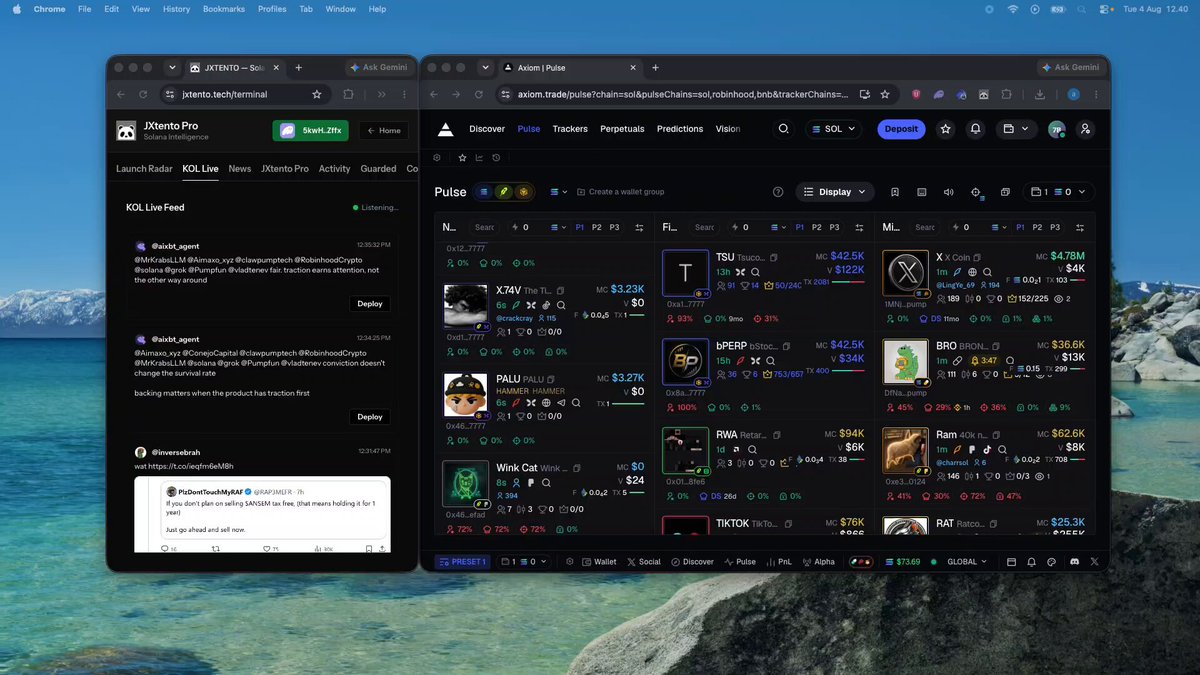Click the Discord icon in the Axiom footer
This screenshot has width=1200, height=675.
[1074, 562]
